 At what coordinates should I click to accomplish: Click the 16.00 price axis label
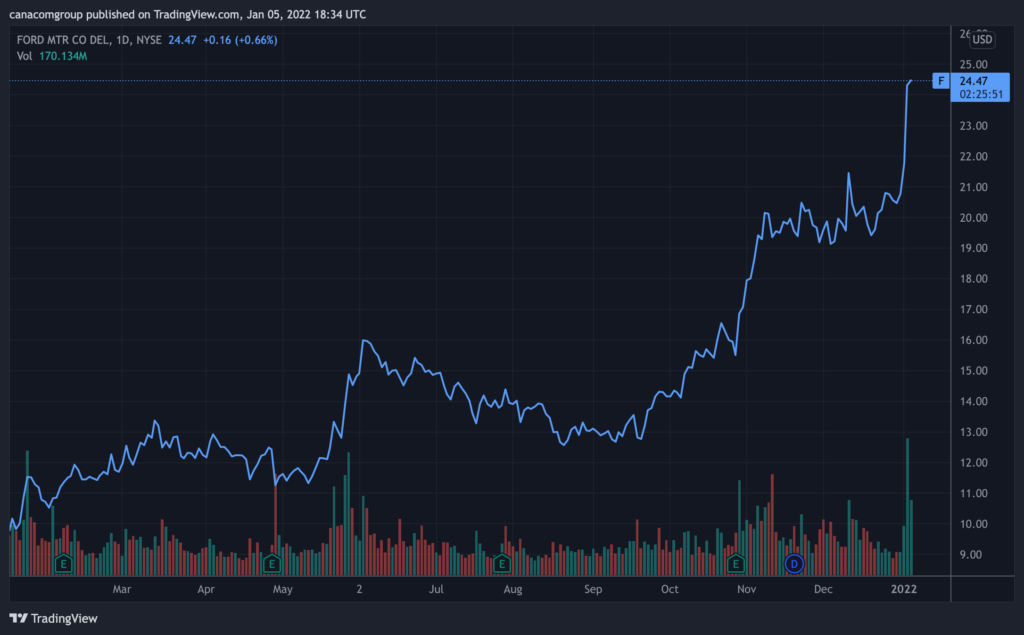click(974, 340)
